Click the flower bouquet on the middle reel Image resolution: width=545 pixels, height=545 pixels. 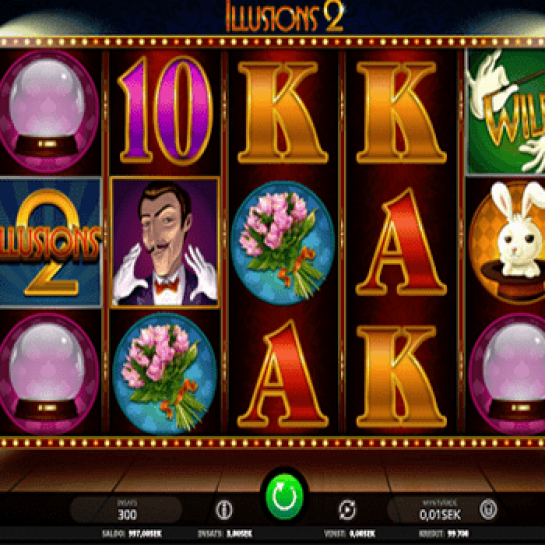pyautogui.click(x=283, y=243)
